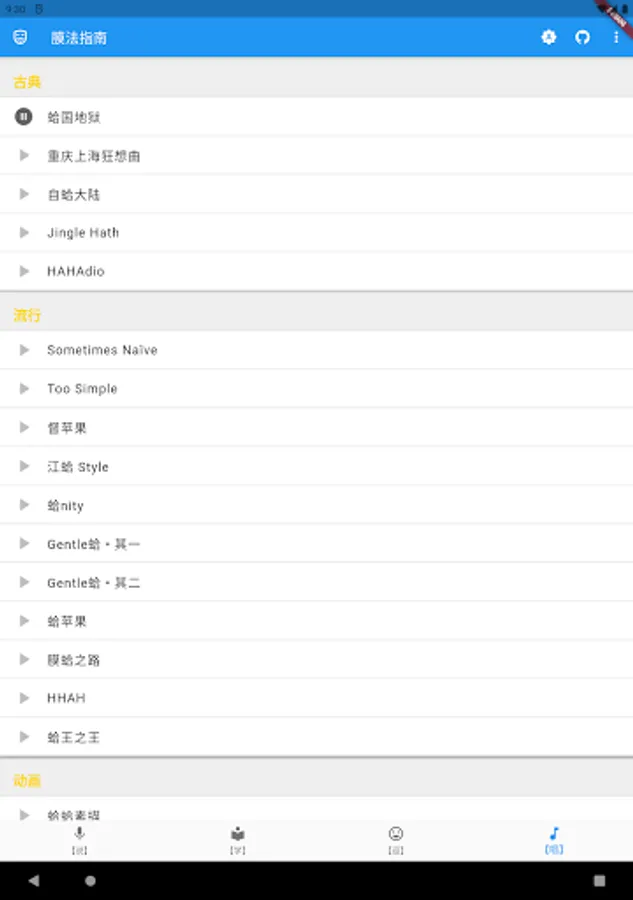Select the 重庆上海狂想曲 title text
This screenshot has width=633, height=900.
(x=94, y=156)
